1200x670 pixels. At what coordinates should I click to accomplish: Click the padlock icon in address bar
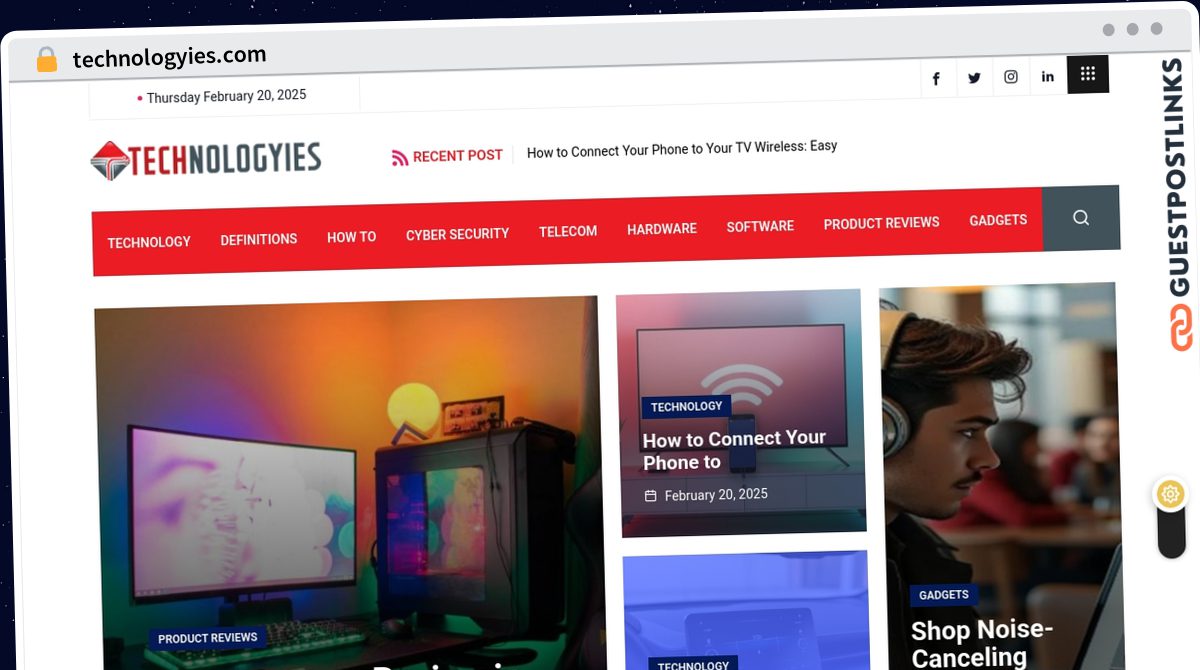(x=46, y=59)
